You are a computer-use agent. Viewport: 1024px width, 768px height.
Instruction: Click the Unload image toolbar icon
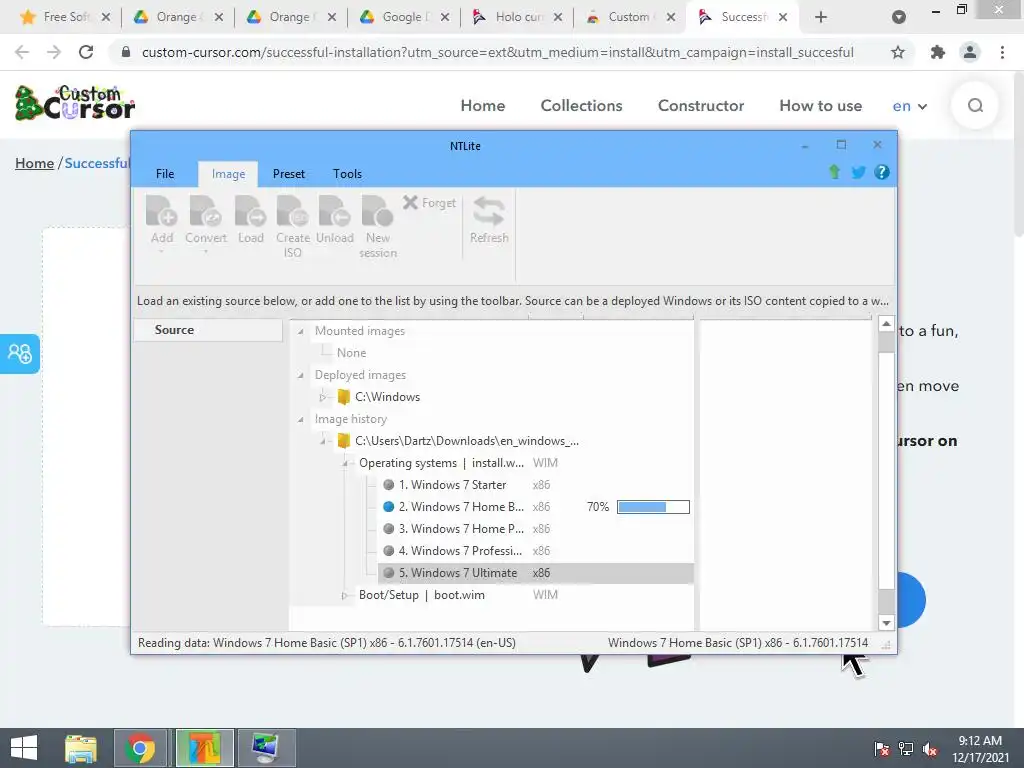[x=334, y=220]
